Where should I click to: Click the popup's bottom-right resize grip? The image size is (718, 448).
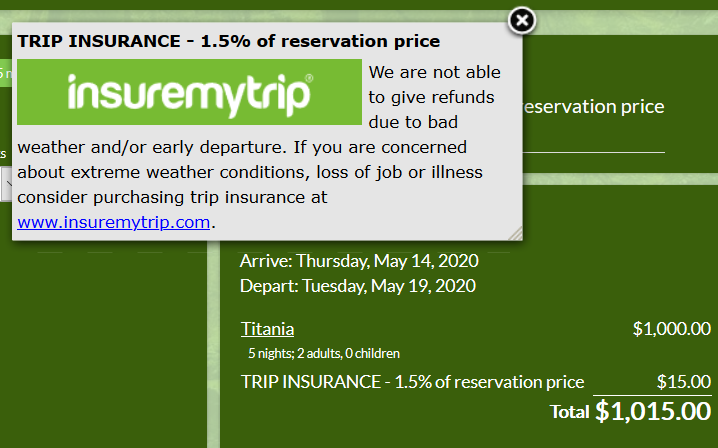(x=515, y=233)
